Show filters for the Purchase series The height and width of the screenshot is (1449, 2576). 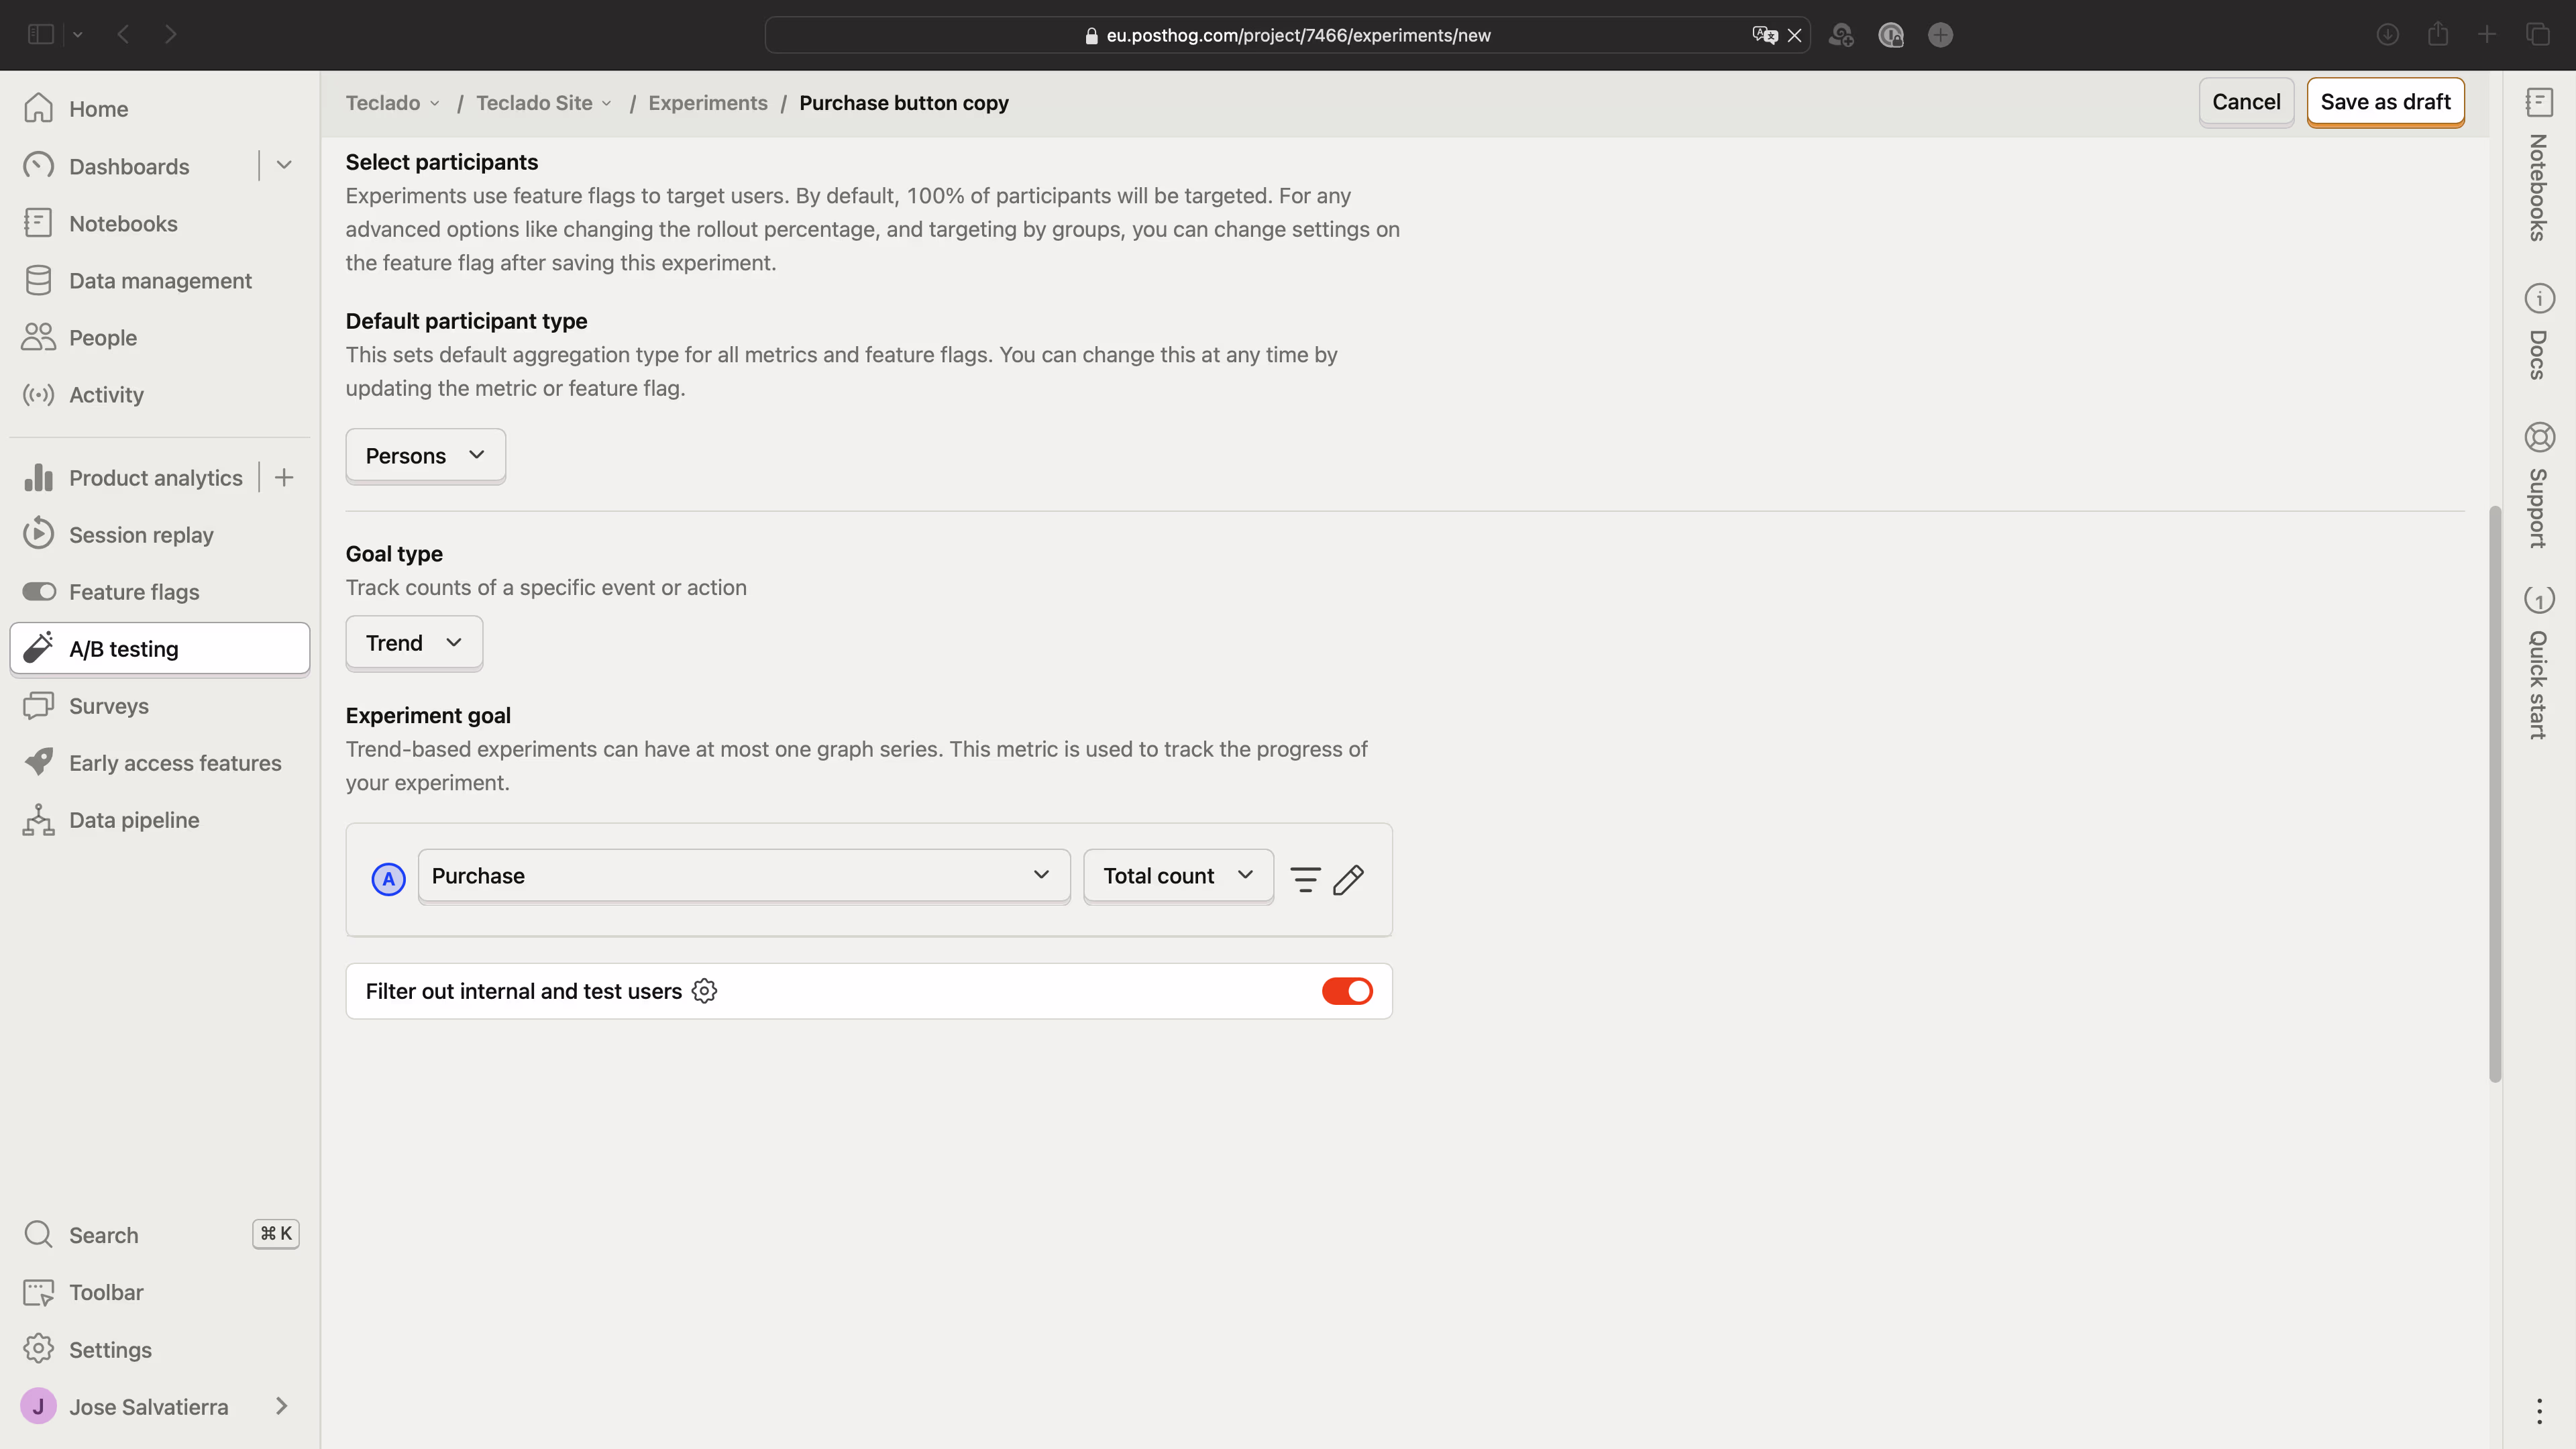point(1305,879)
